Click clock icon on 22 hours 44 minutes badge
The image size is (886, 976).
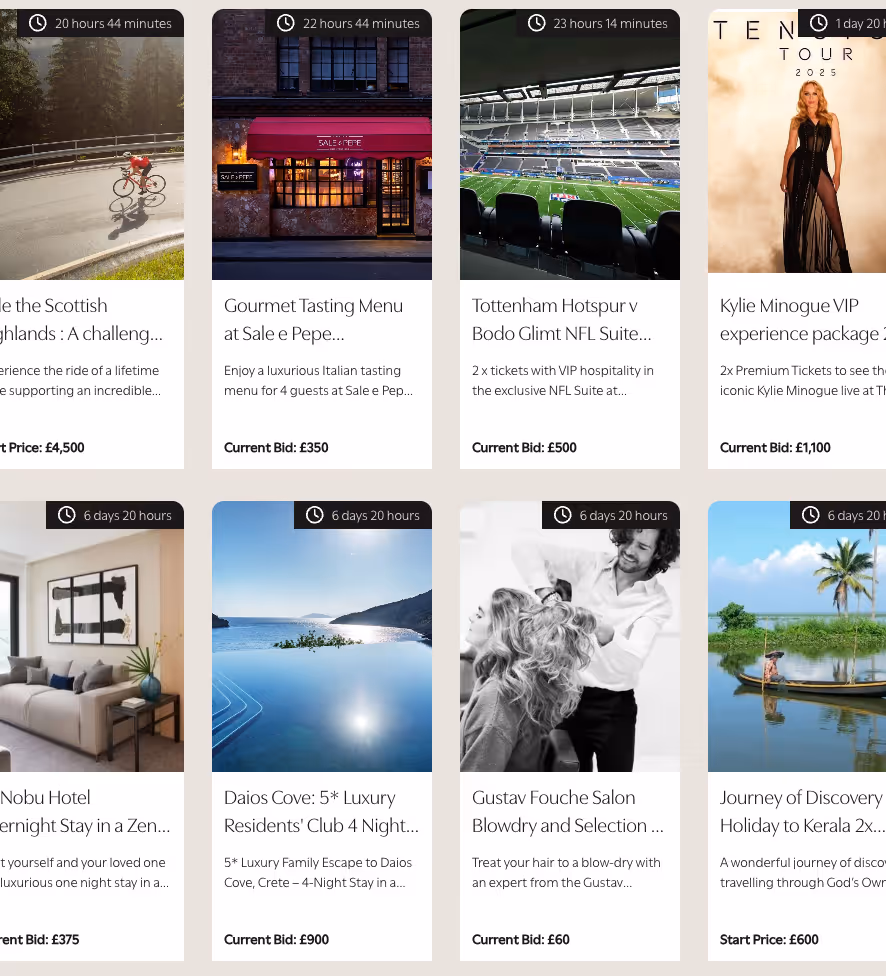point(286,23)
